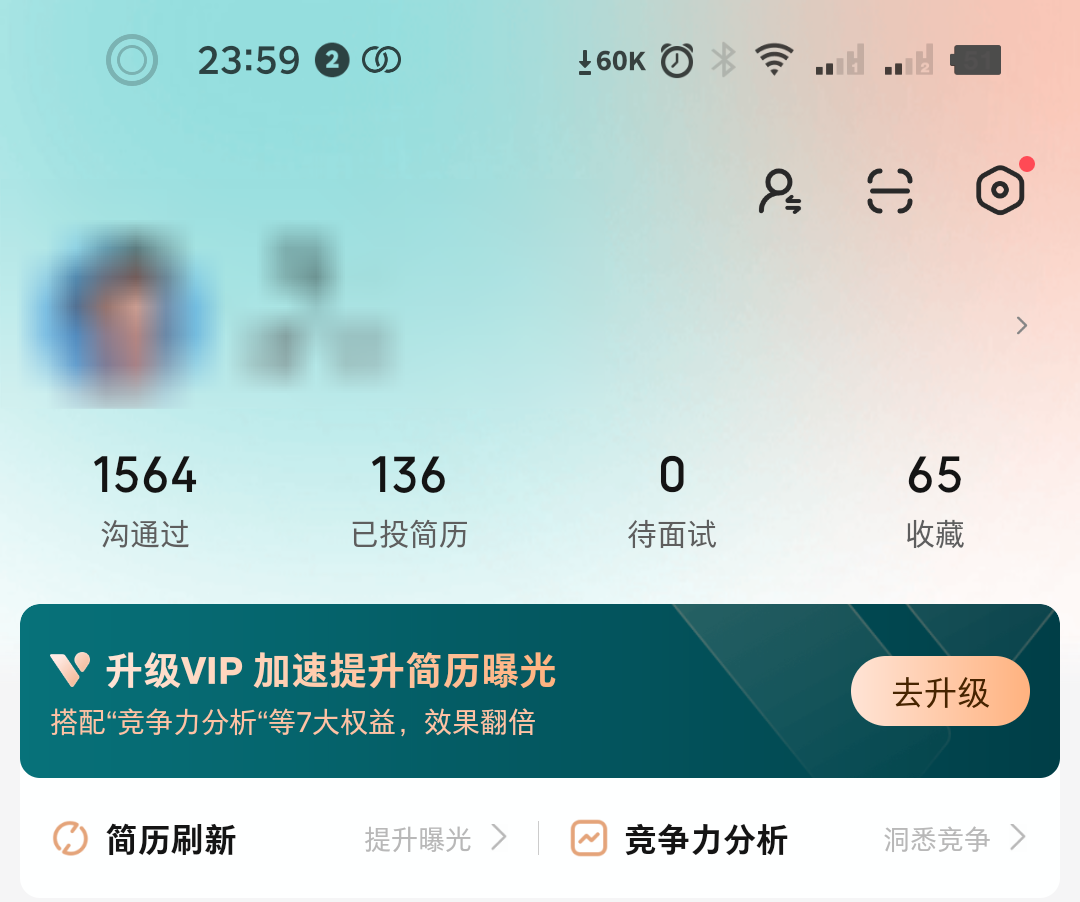
Task: Tap the VIP logo on the banner
Action: point(70,669)
